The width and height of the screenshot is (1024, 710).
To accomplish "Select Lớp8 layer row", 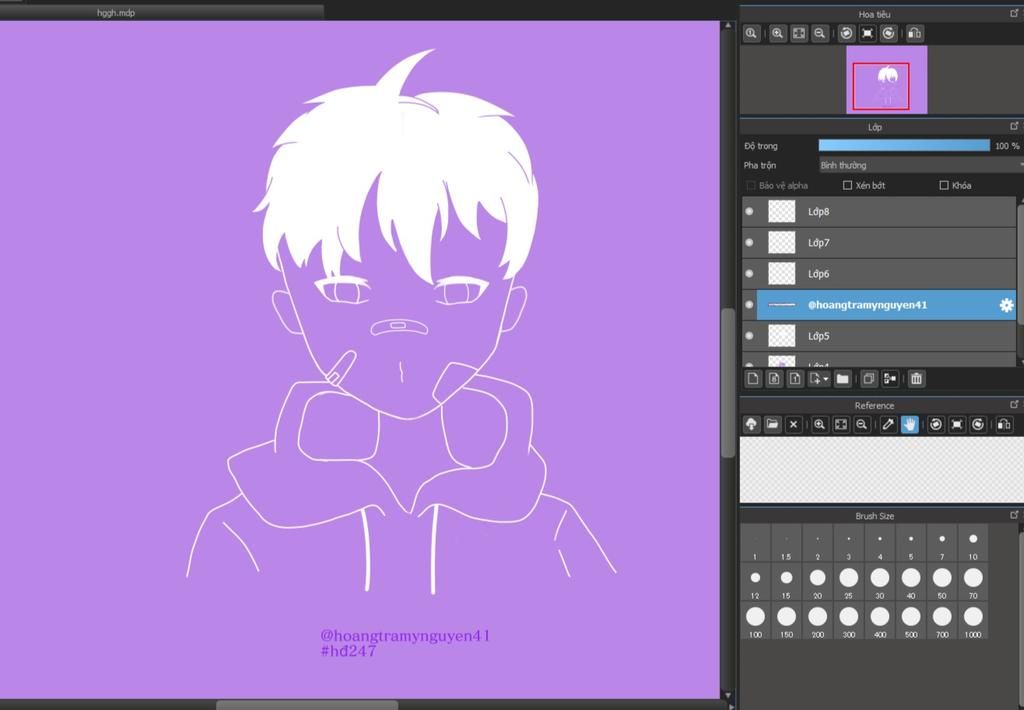I will click(879, 212).
